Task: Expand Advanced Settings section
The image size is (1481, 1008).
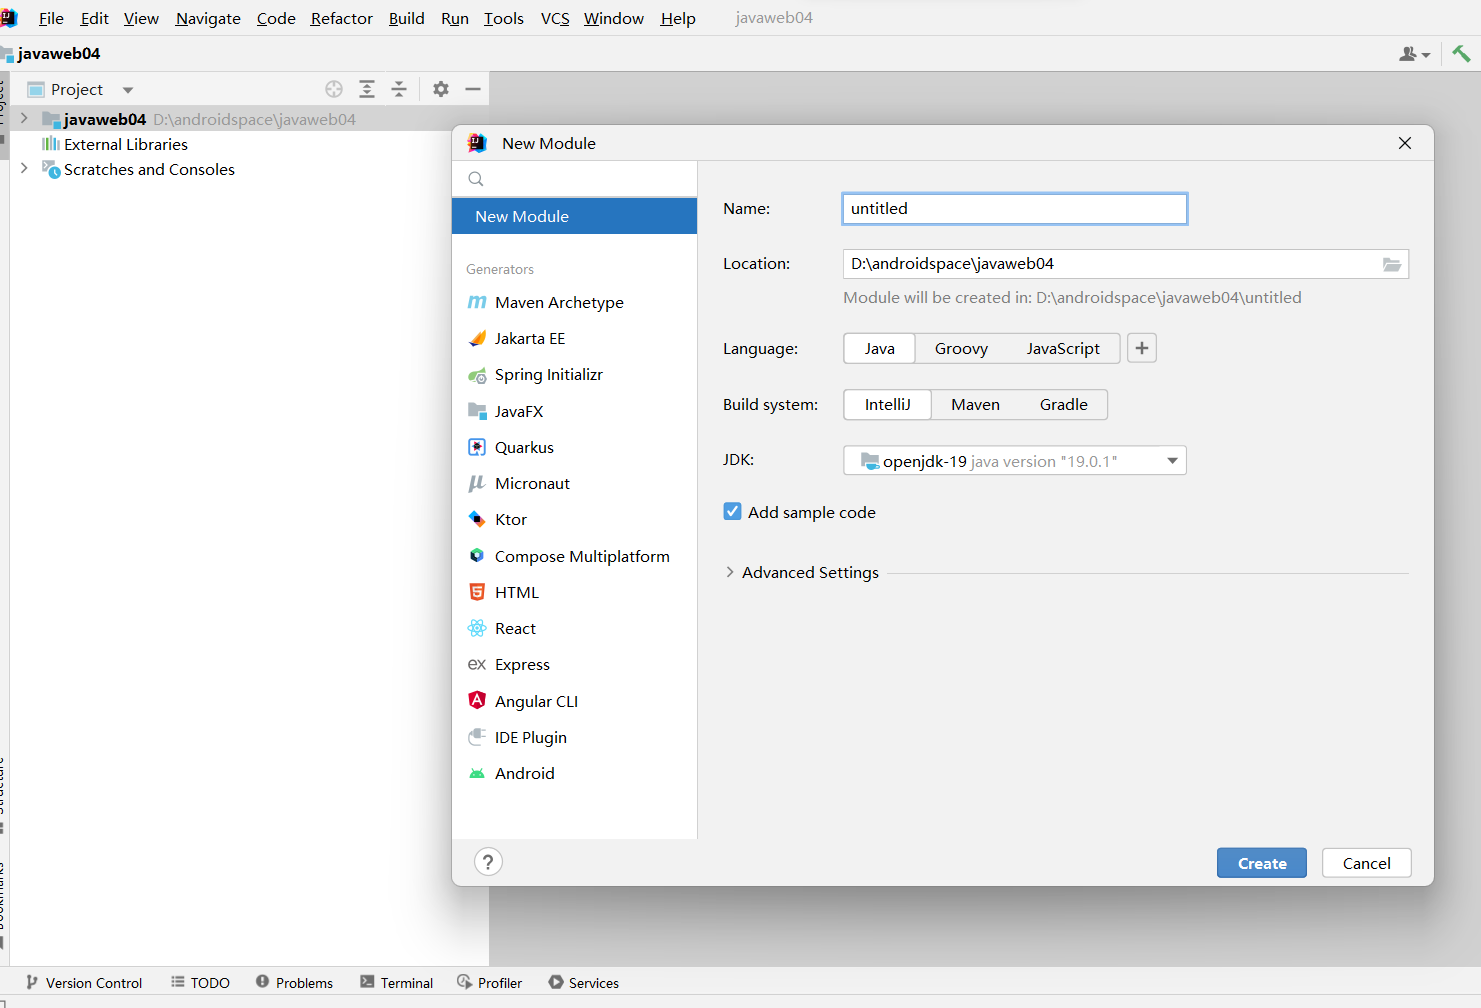Action: [730, 572]
